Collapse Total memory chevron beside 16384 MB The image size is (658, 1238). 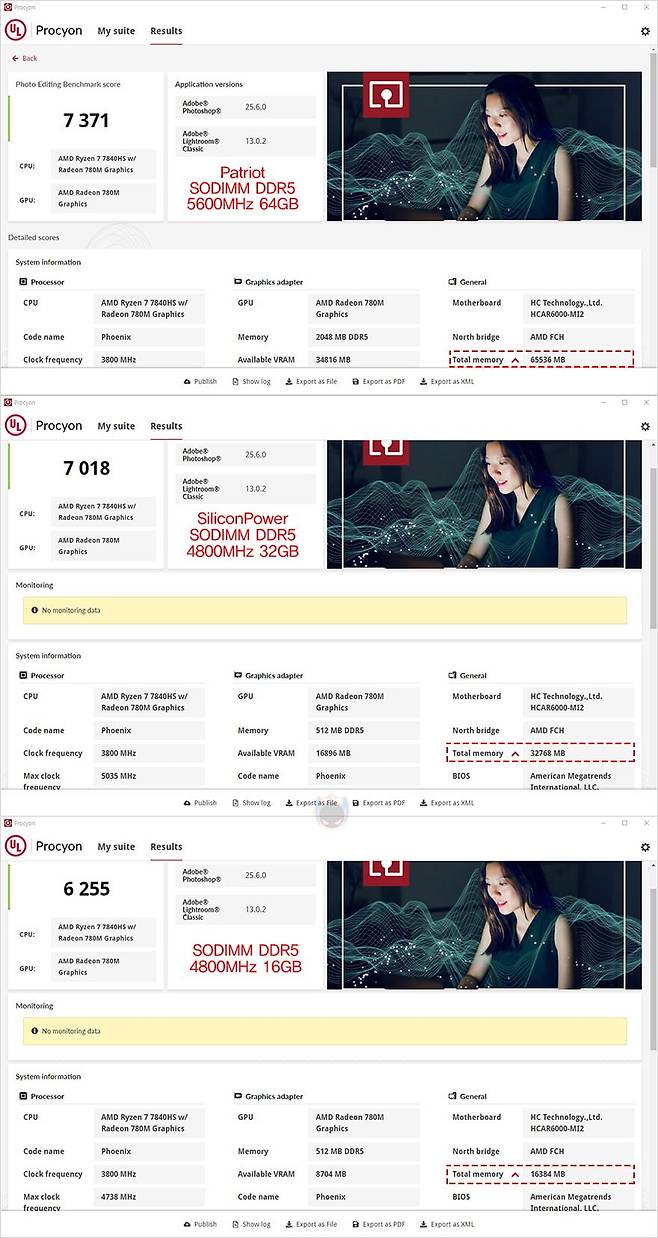515,1174
